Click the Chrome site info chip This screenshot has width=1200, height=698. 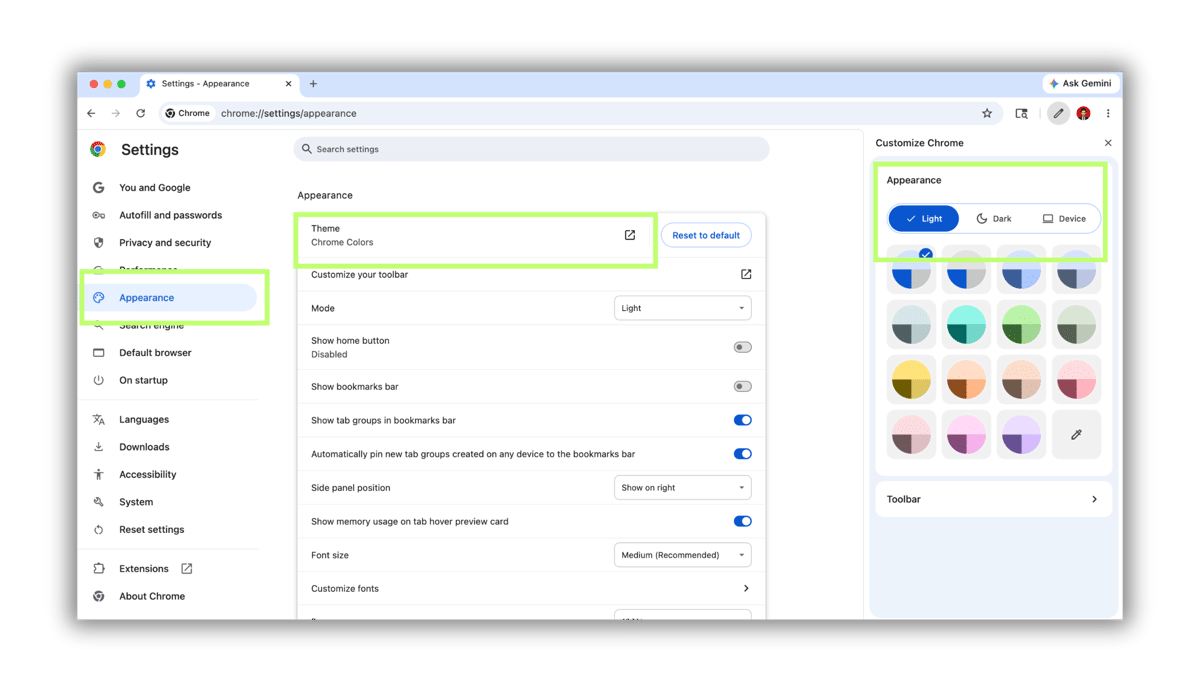click(188, 113)
